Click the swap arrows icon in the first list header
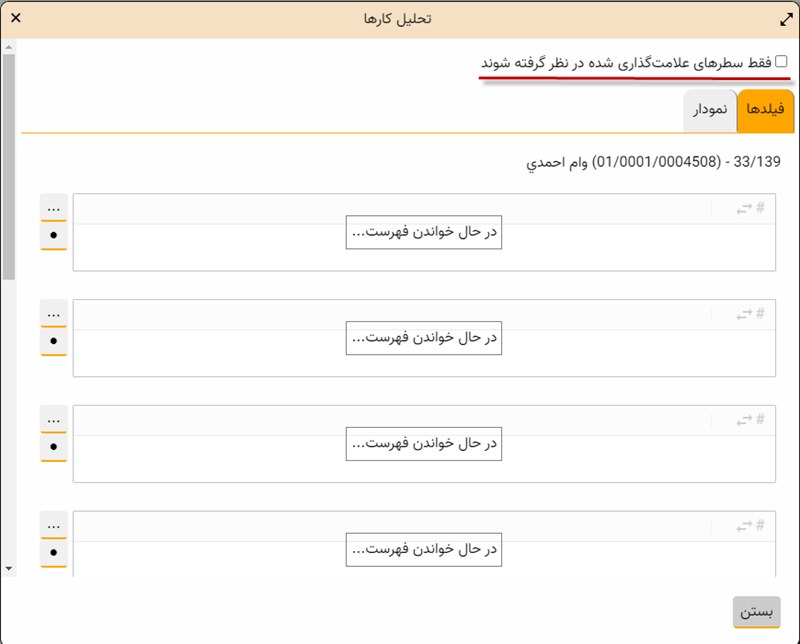 coord(744,208)
